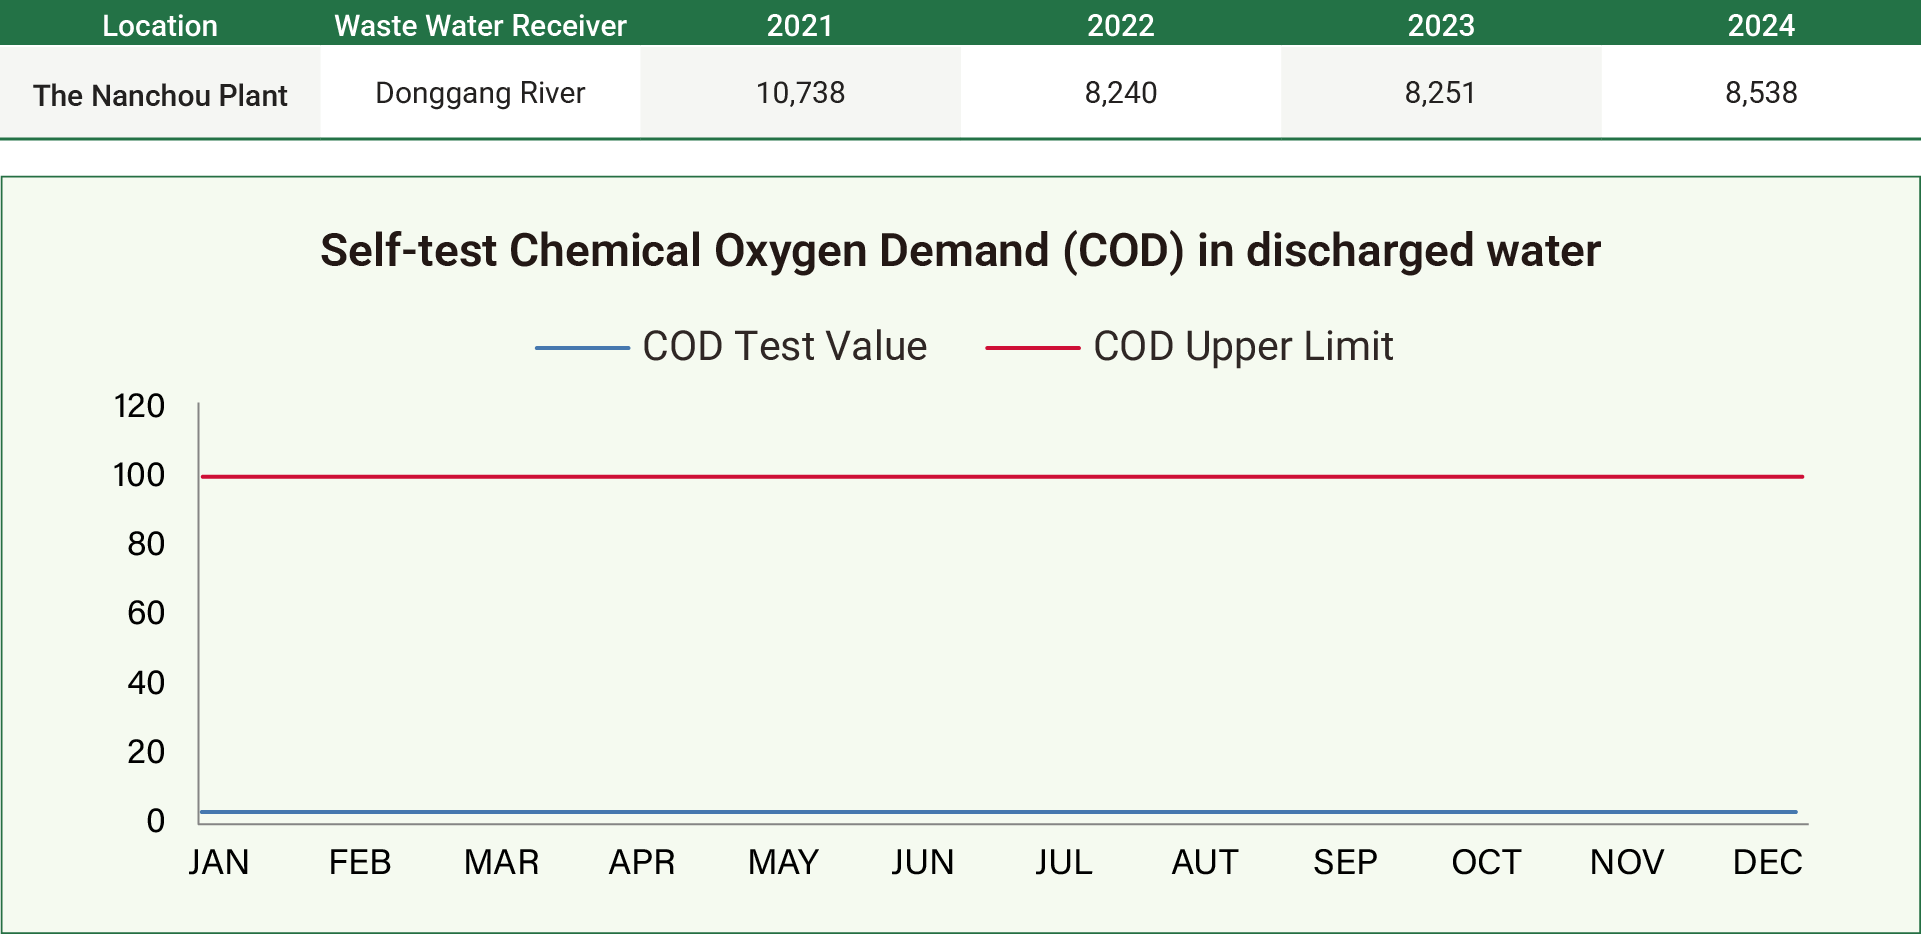1921x935 pixels.
Task: Click the DEC label on x-axis
Action: coord(1767,862)
